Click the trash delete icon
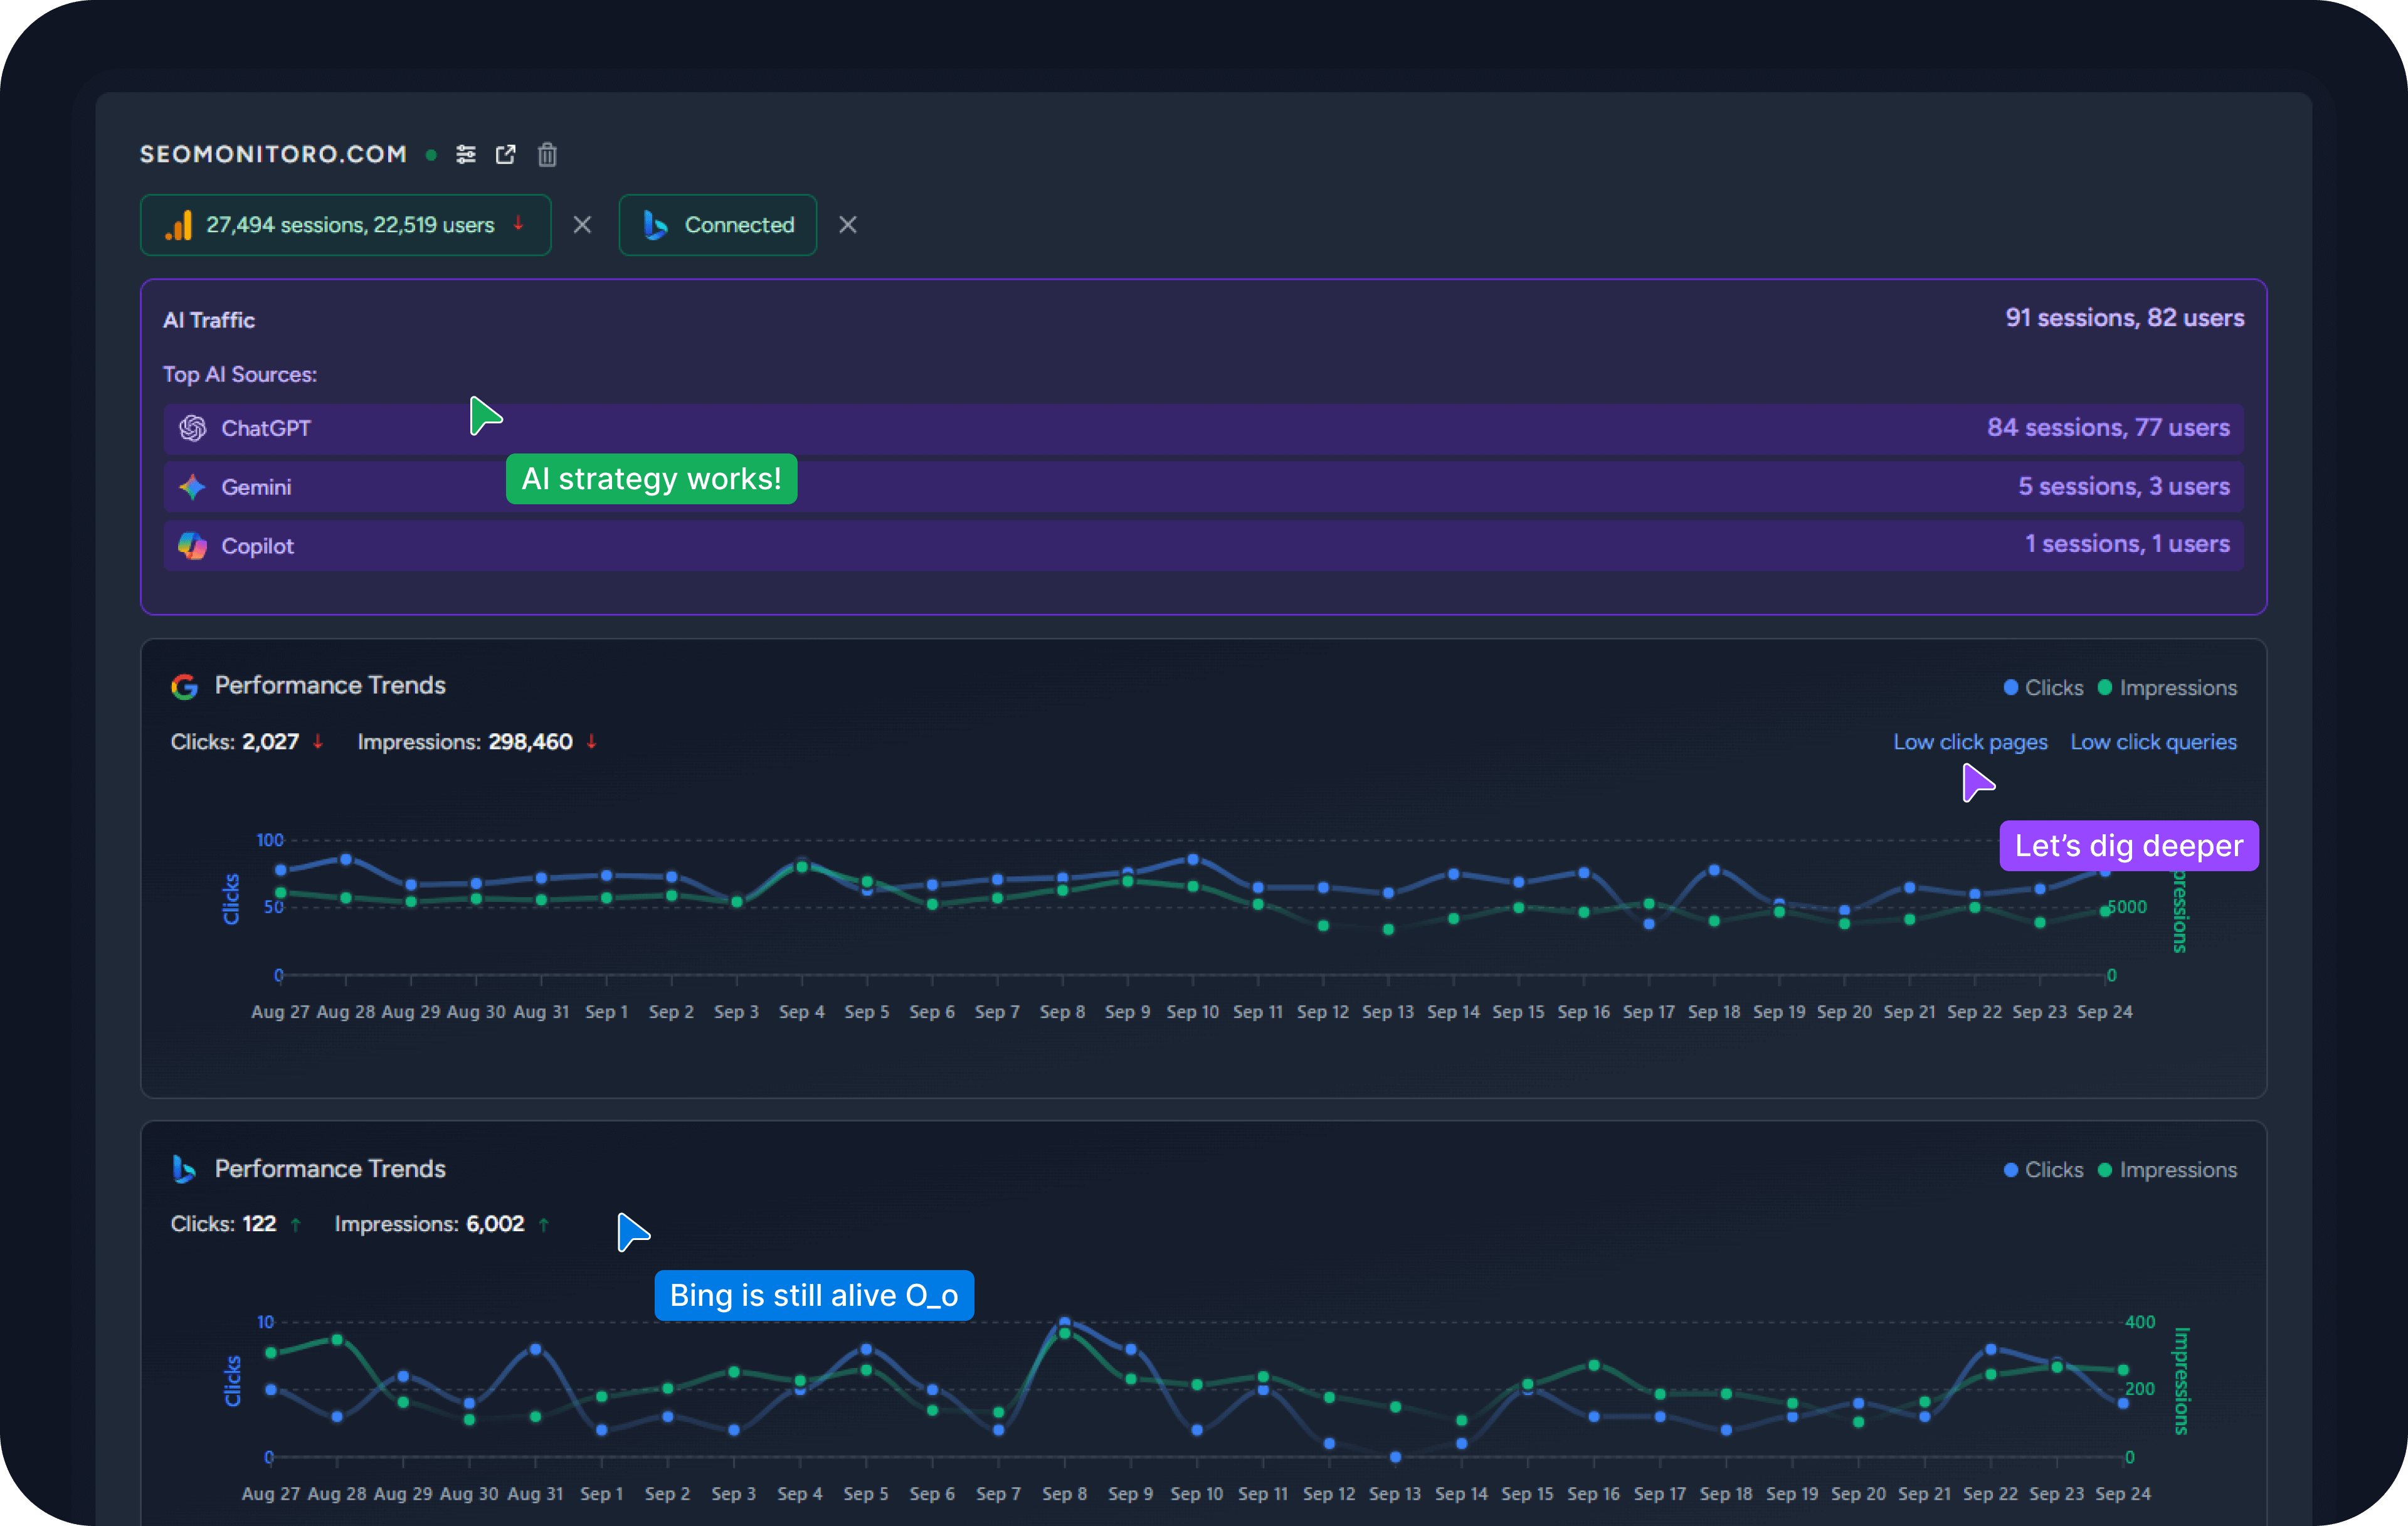Viewport: 2408px width, 1526px height. [x=547, y=154]
